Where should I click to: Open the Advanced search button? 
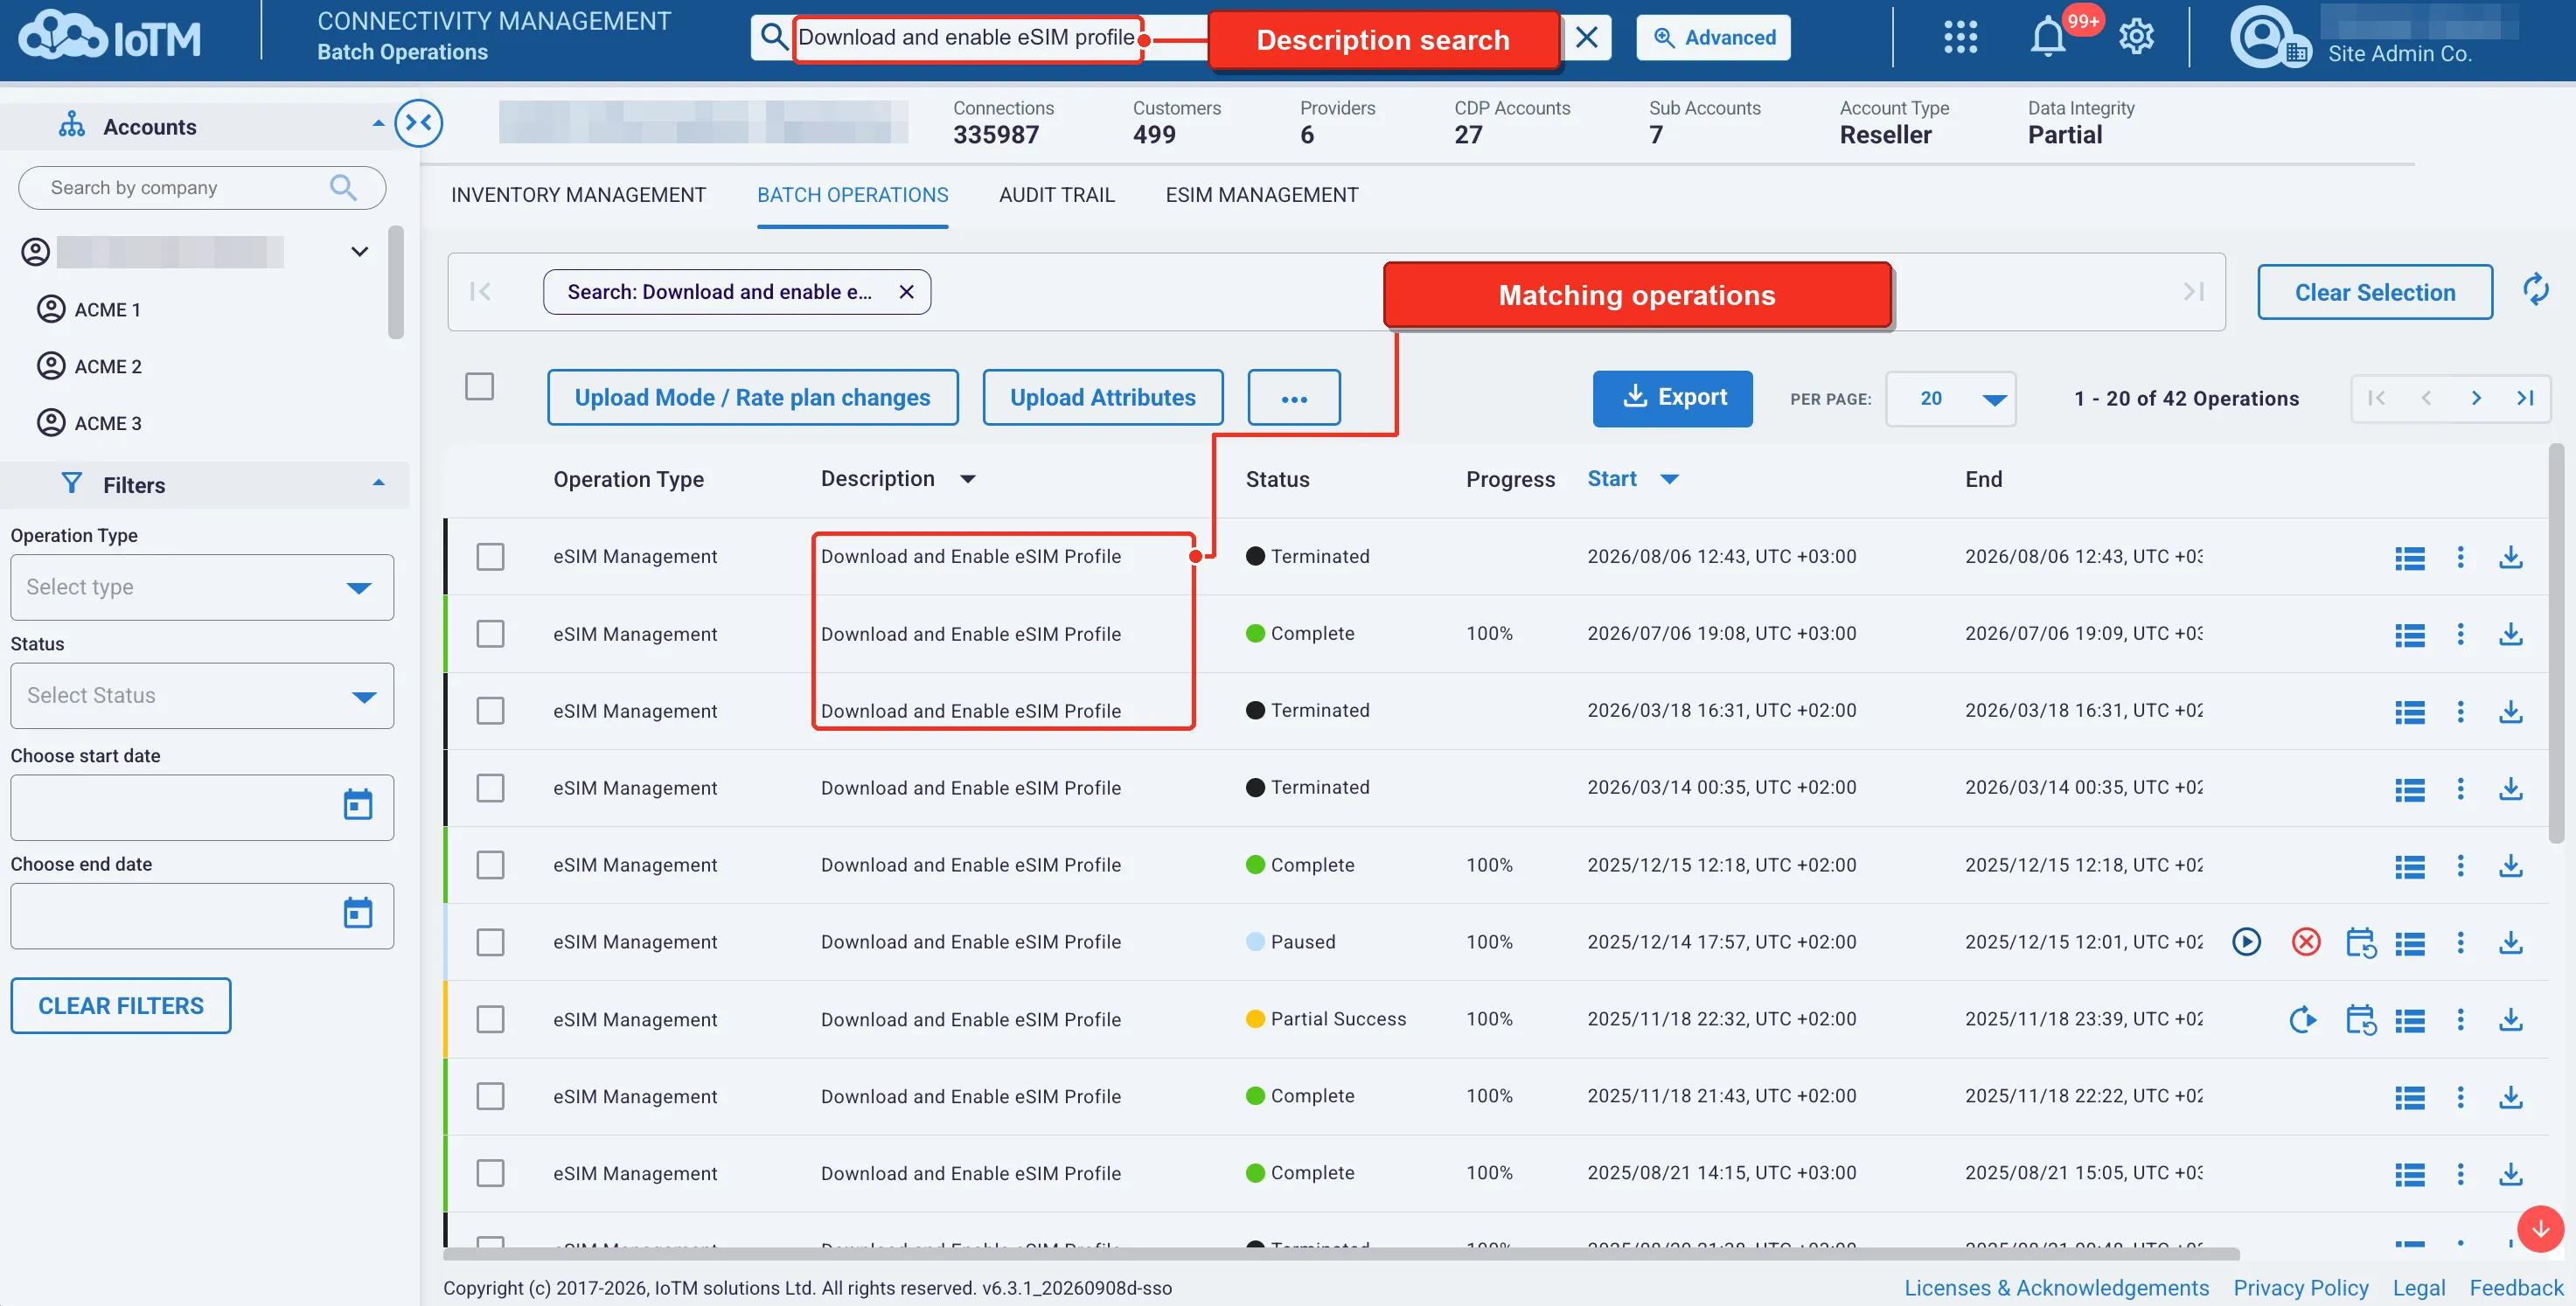(1713, 38)
